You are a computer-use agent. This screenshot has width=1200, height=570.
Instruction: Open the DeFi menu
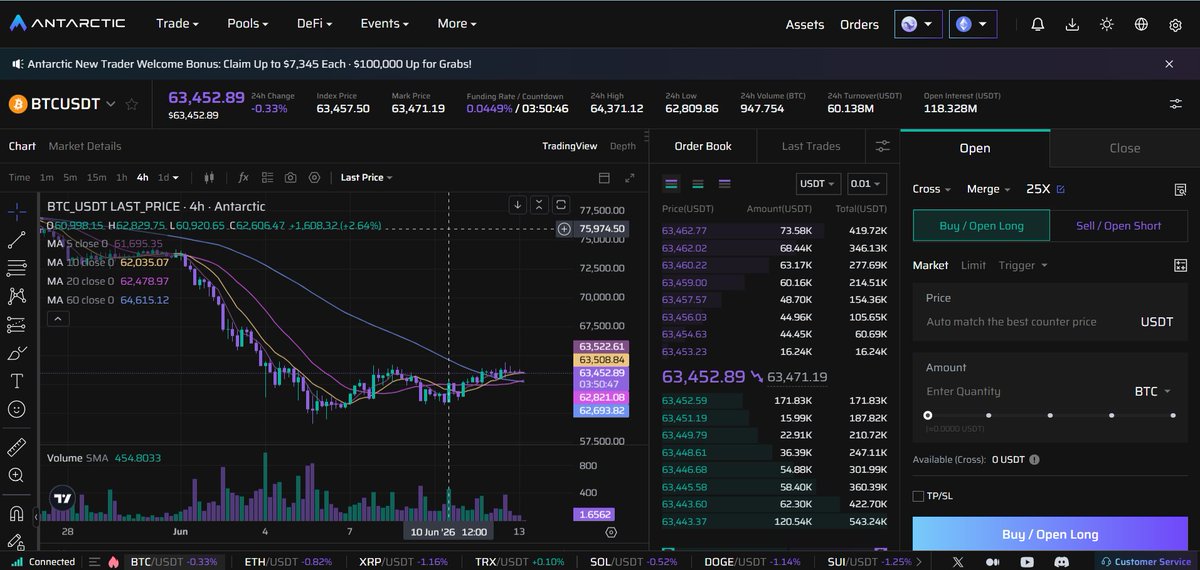click(314, 23)
